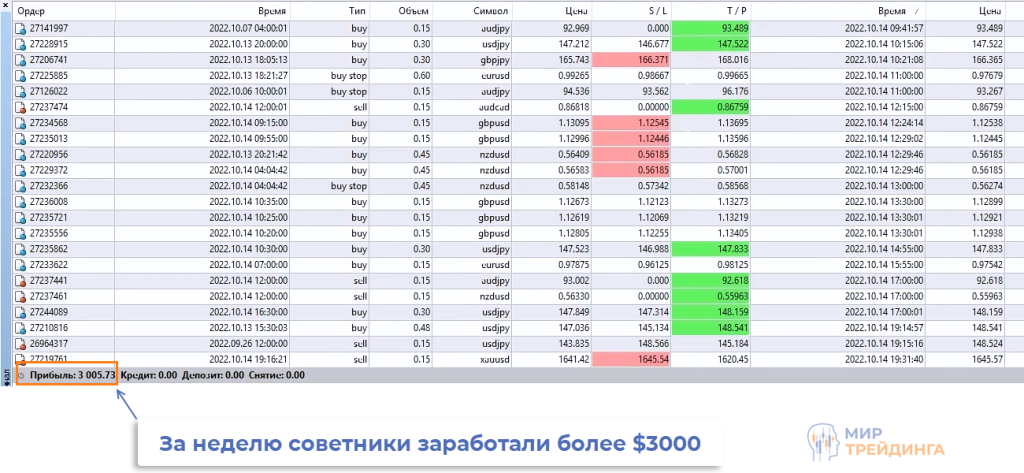Close the terminal panel with the X
The image size is (1024, 473).
pos(6,7)
